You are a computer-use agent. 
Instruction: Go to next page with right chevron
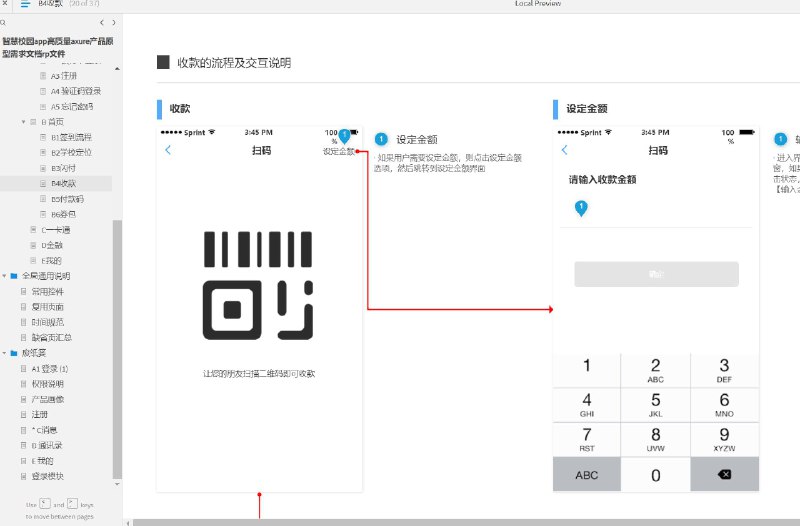pyautogui.click(x=113, y=22)
